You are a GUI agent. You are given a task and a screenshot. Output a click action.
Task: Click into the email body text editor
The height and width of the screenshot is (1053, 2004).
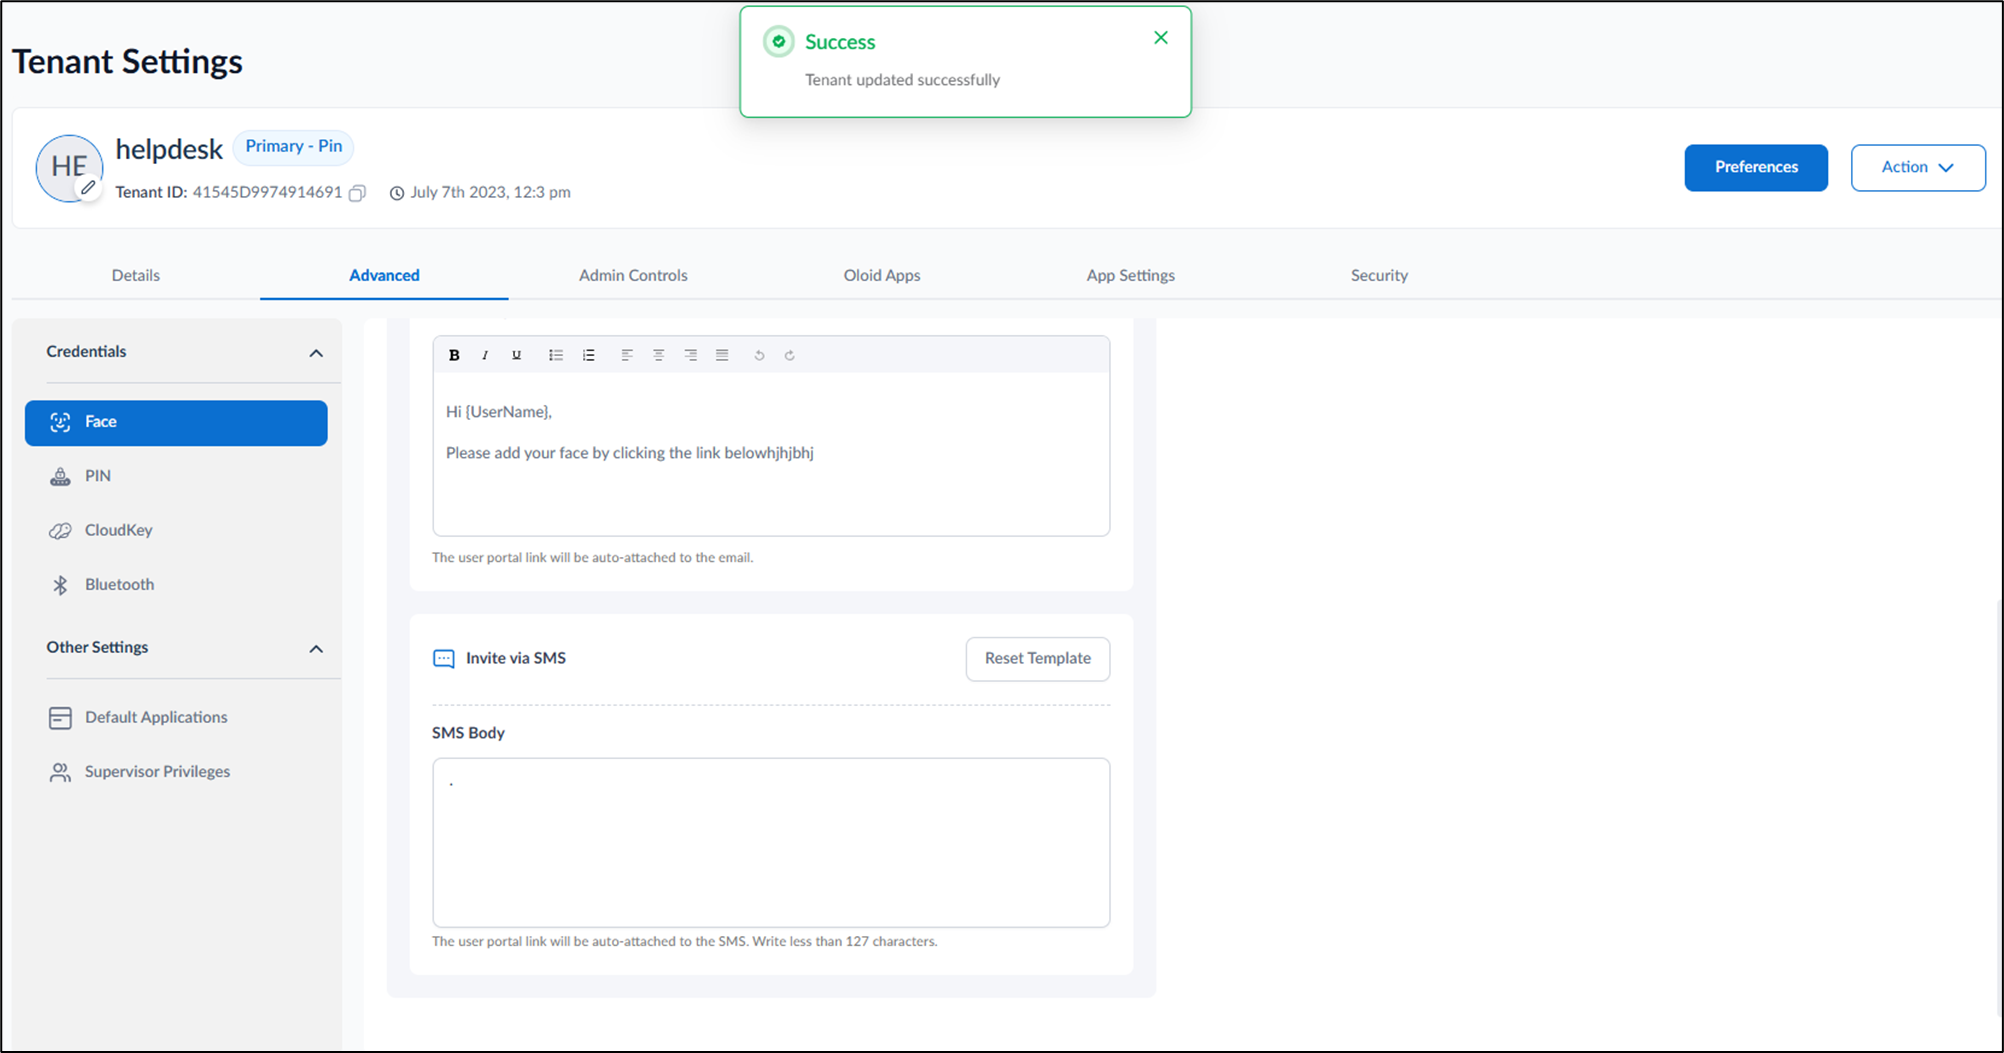point(771,454)
